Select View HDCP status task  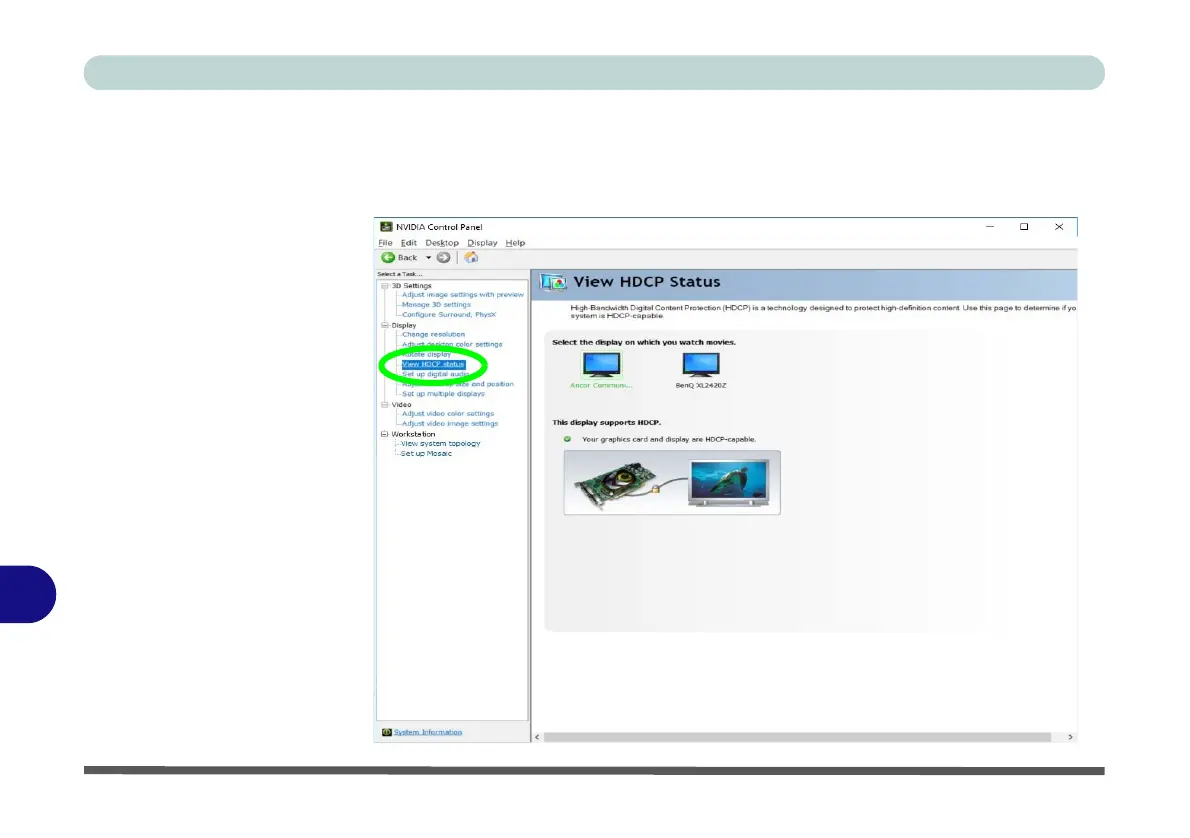(x=433, y=364)
